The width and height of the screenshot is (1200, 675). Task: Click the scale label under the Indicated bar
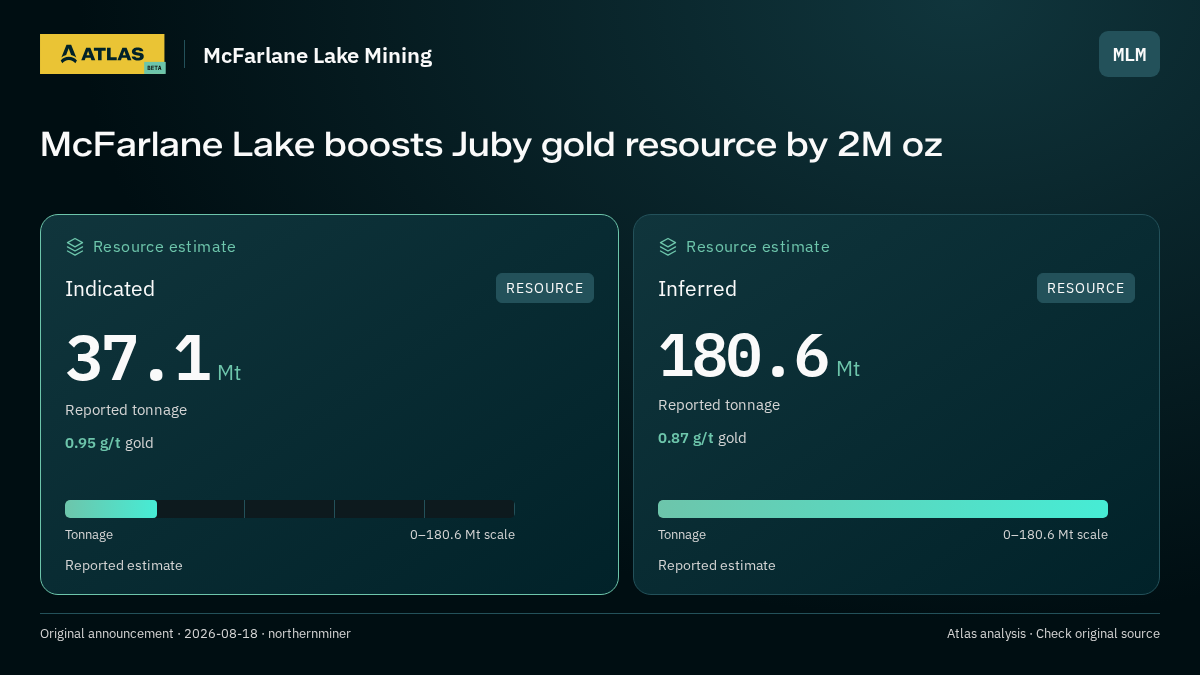coord(462,535)
